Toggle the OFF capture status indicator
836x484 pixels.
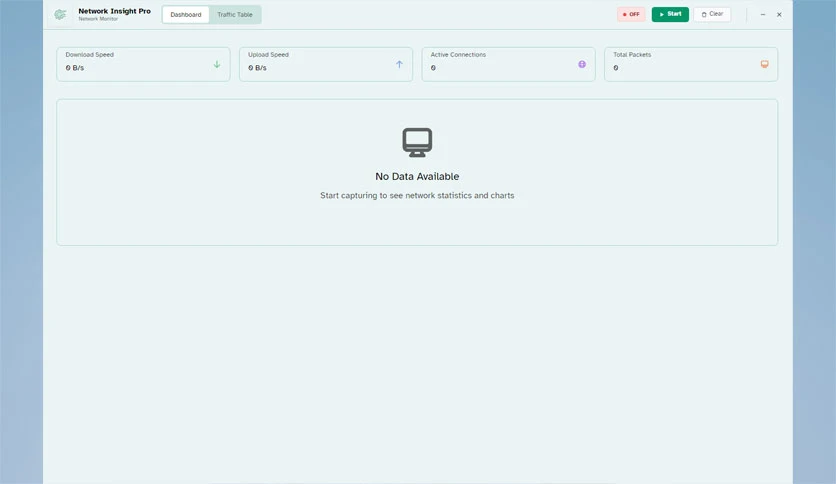[x=631, y=14]
